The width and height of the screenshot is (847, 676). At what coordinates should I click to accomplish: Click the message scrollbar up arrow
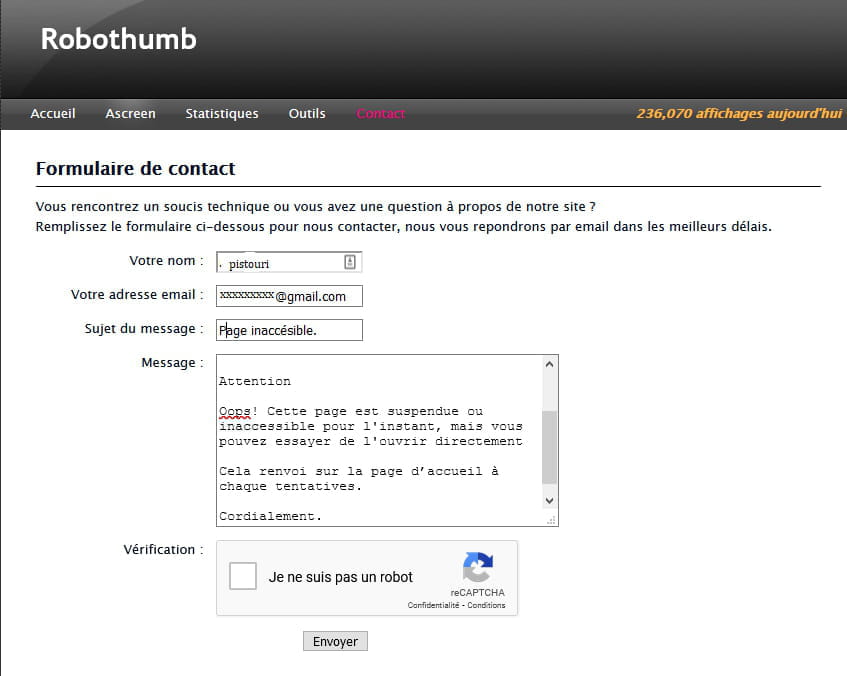(549, 364)
